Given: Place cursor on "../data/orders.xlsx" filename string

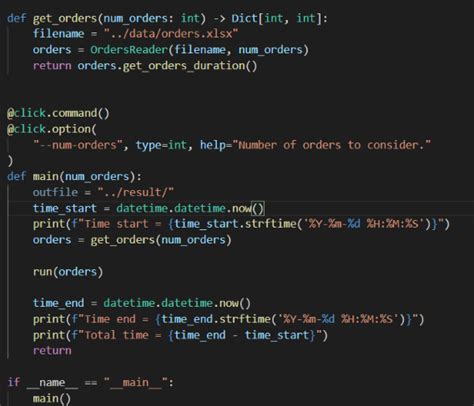Looking at the screenshot, I should [171, 34].
